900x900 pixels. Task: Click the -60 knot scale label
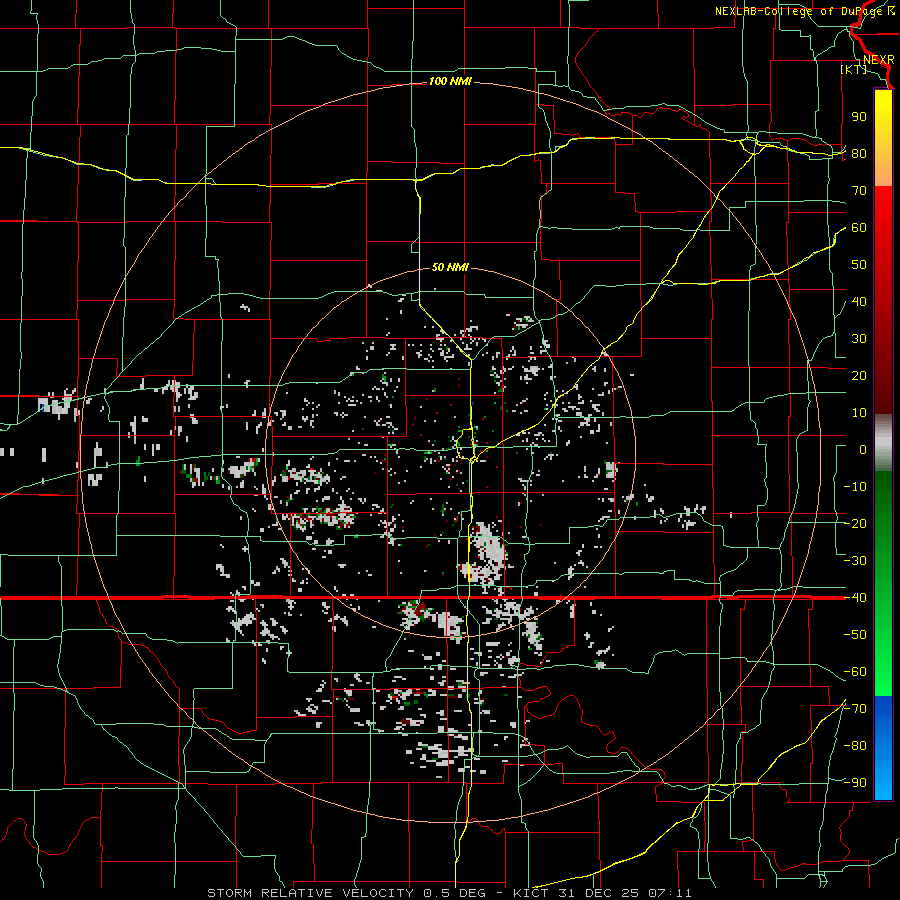point(855,672)
